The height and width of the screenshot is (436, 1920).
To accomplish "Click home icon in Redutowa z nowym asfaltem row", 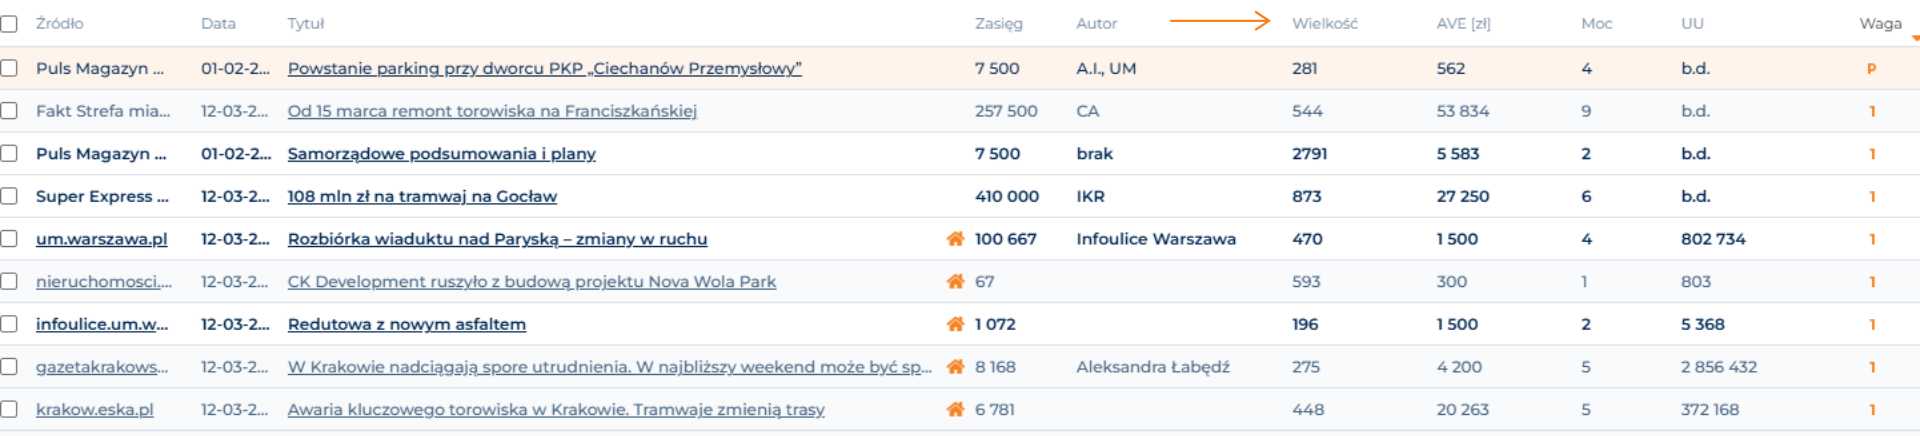I will 955,324.
